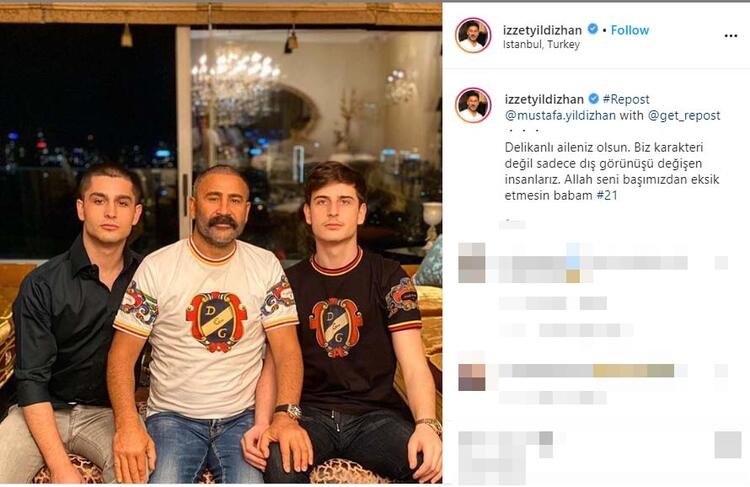Open izzetyildizhan's profile picture in the post header
The image size is (750, 487).
[x=473, y=36]
